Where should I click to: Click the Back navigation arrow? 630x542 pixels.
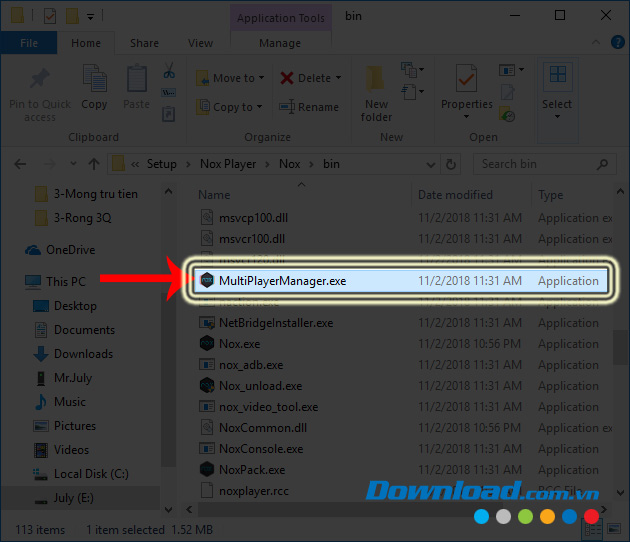coord(20,164)
